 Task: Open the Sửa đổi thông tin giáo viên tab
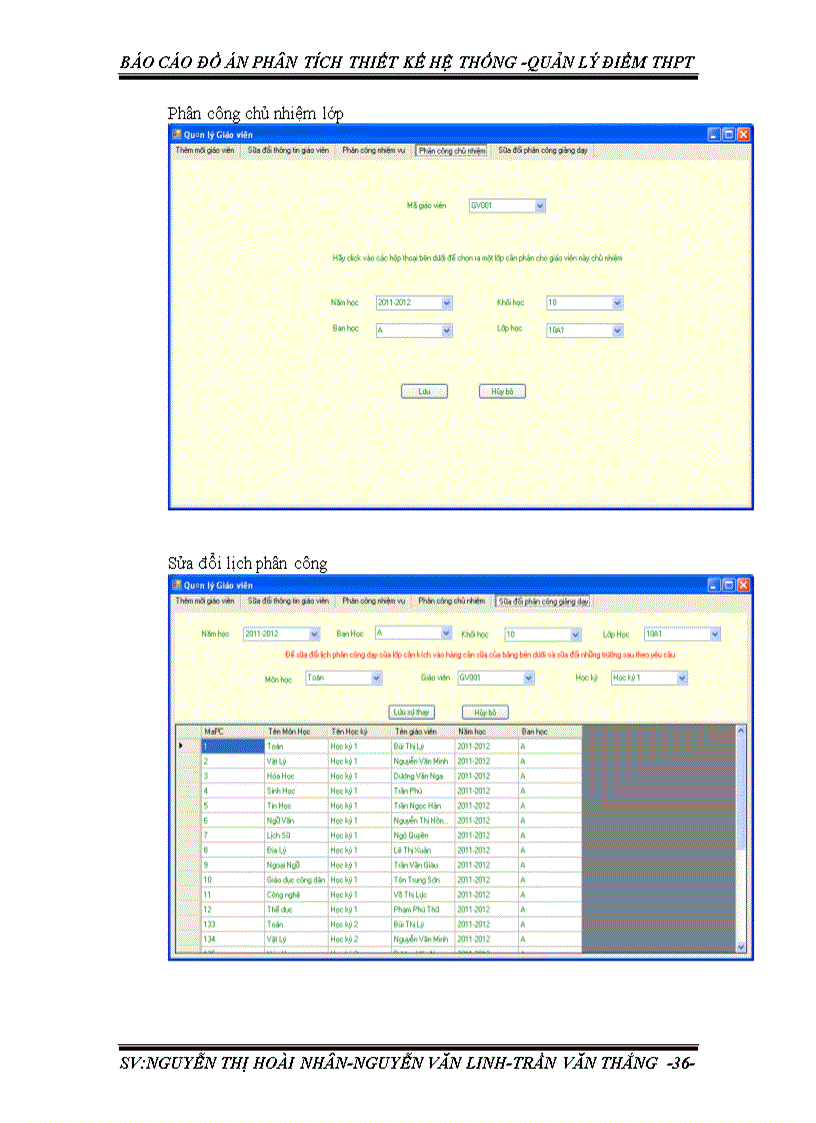pos(287,148)
